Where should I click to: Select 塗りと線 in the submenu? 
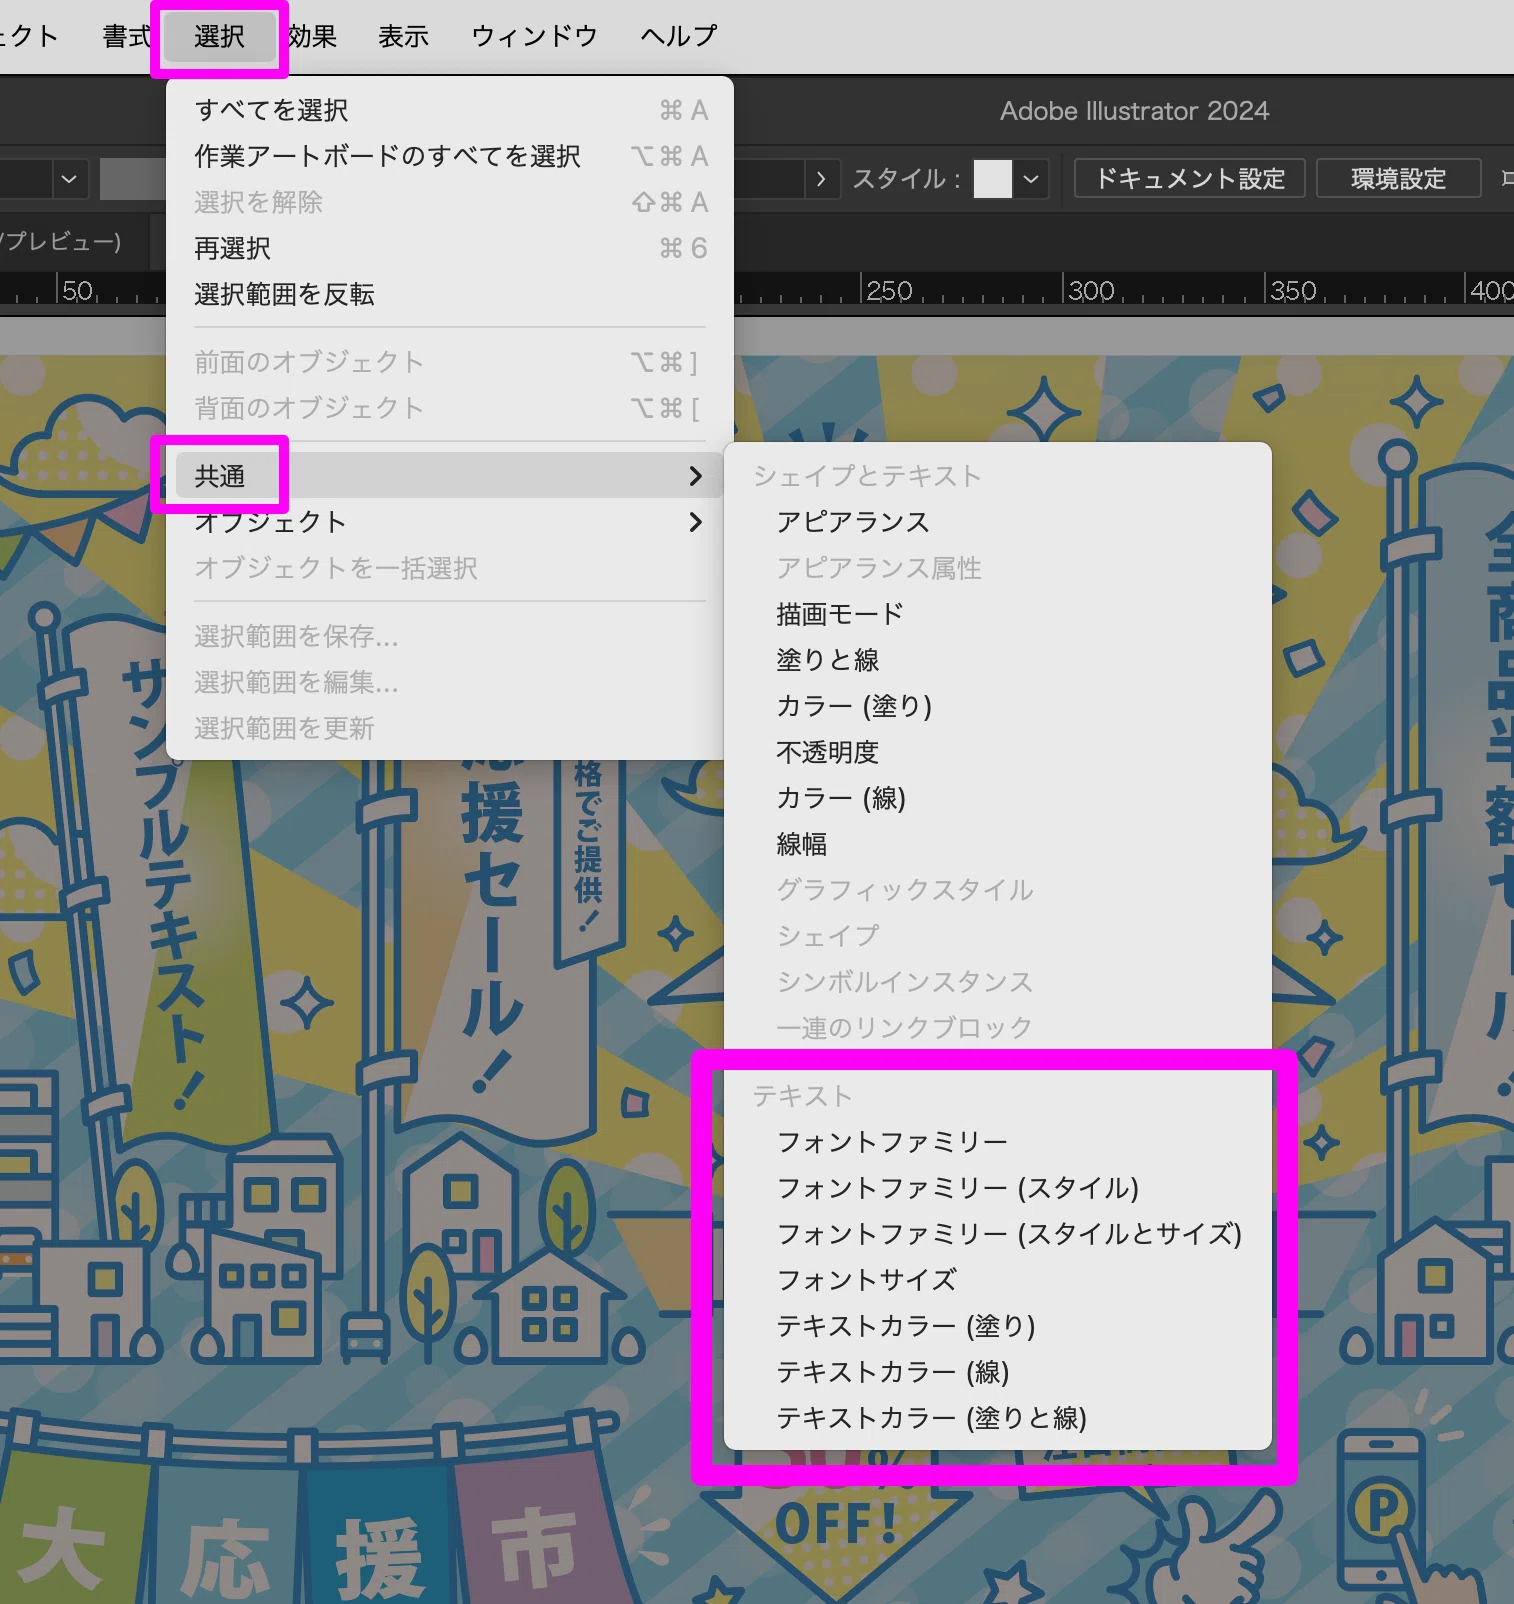pyautogui.click(x=998, y=660)
